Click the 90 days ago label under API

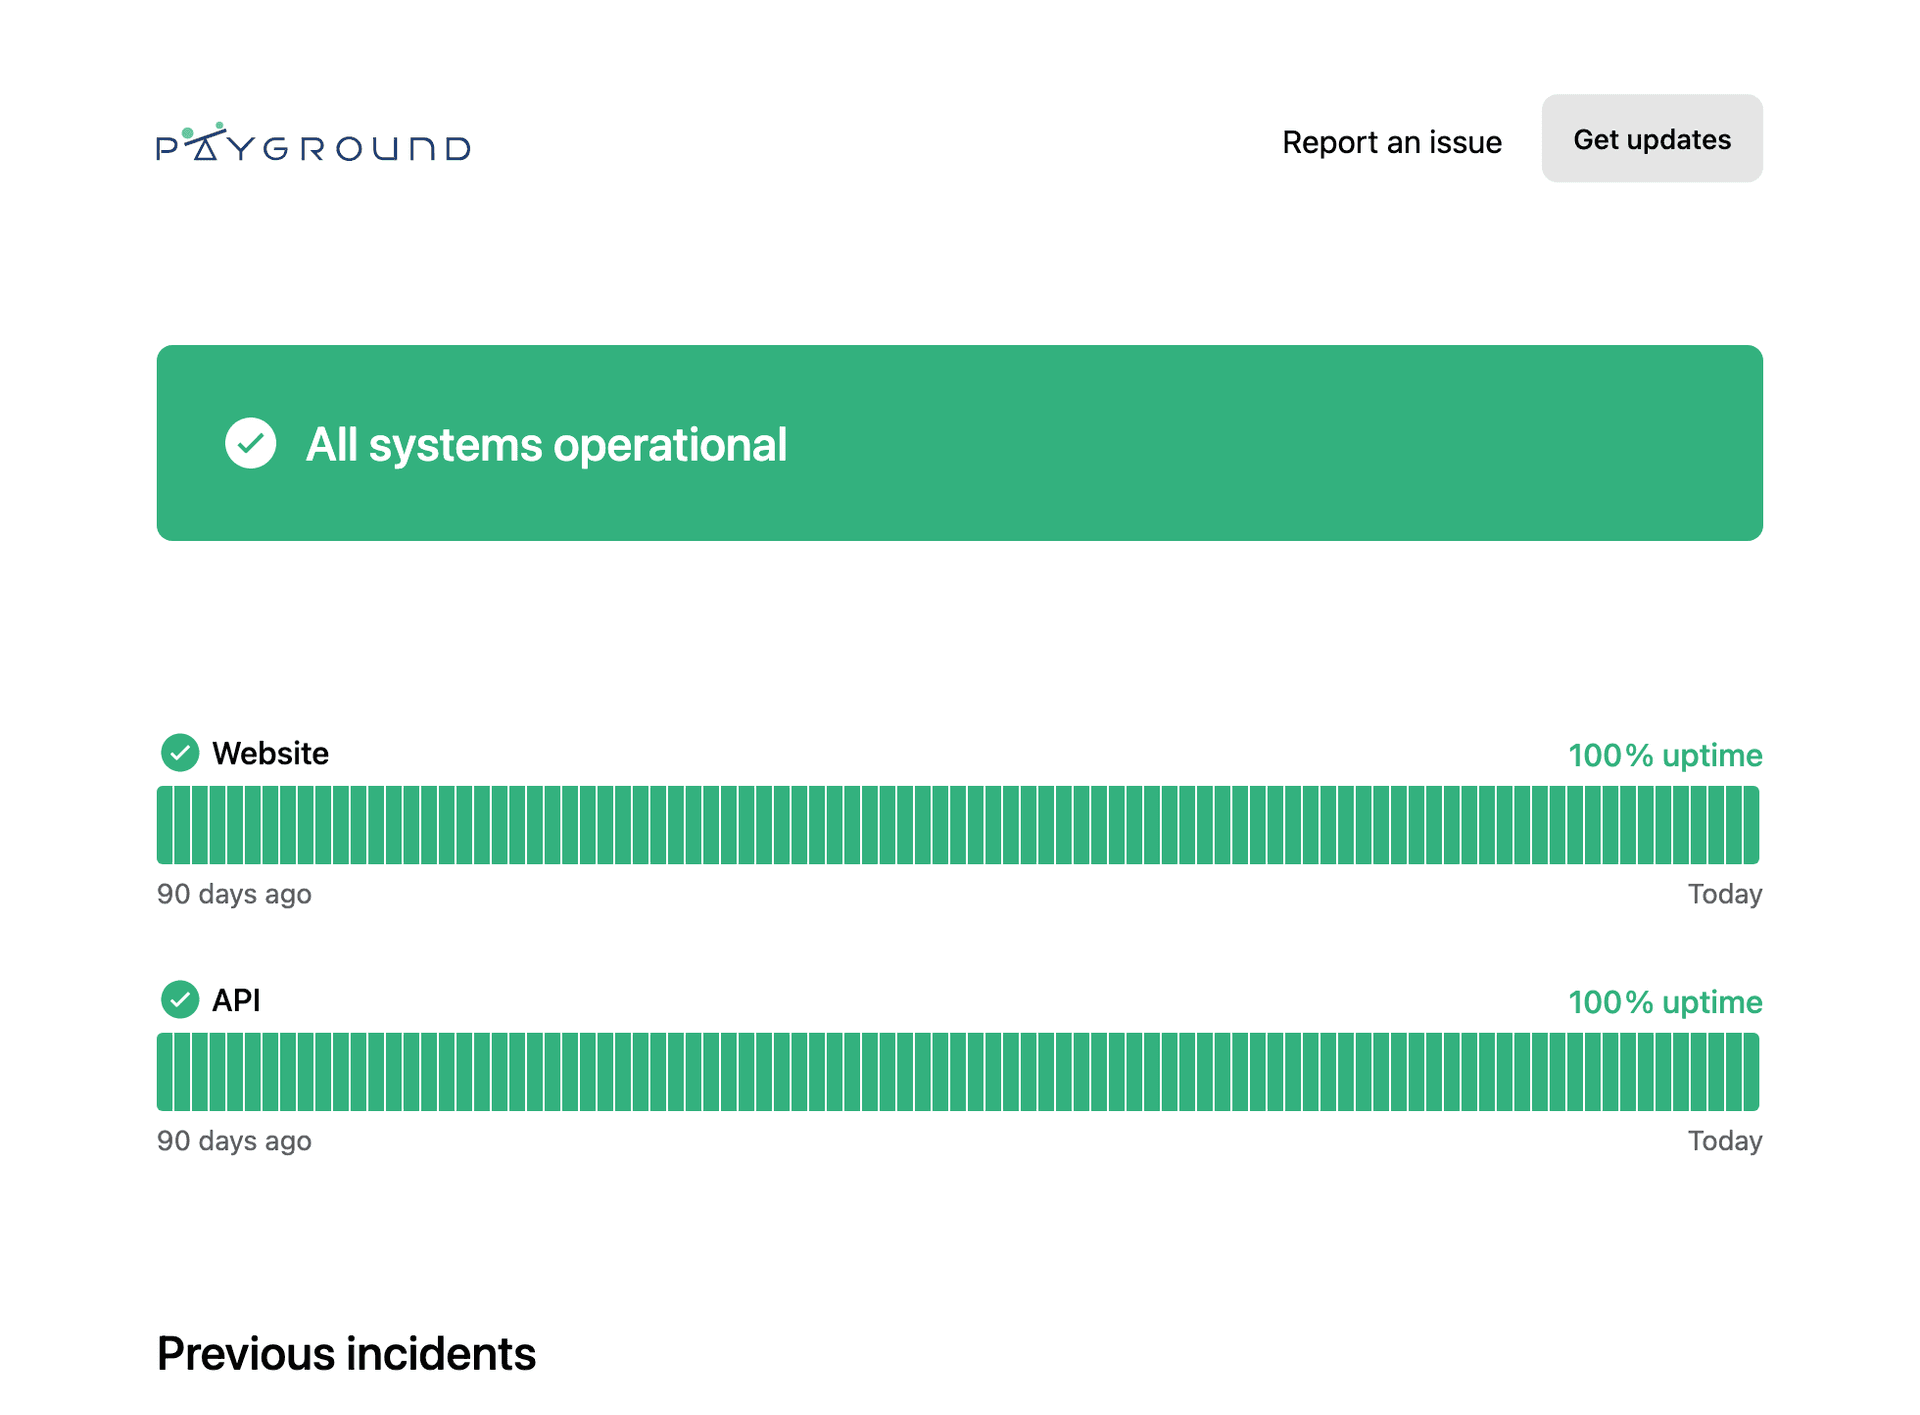234,1141
